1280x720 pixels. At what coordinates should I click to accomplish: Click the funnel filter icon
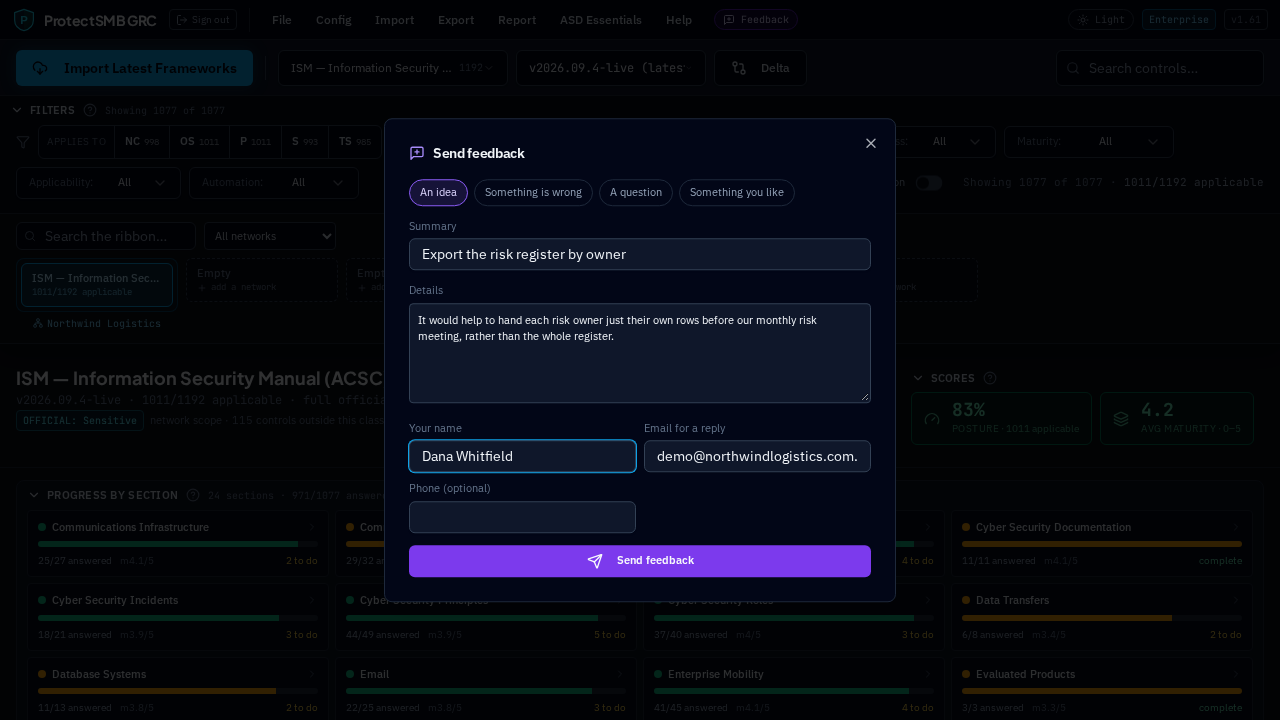23,142
